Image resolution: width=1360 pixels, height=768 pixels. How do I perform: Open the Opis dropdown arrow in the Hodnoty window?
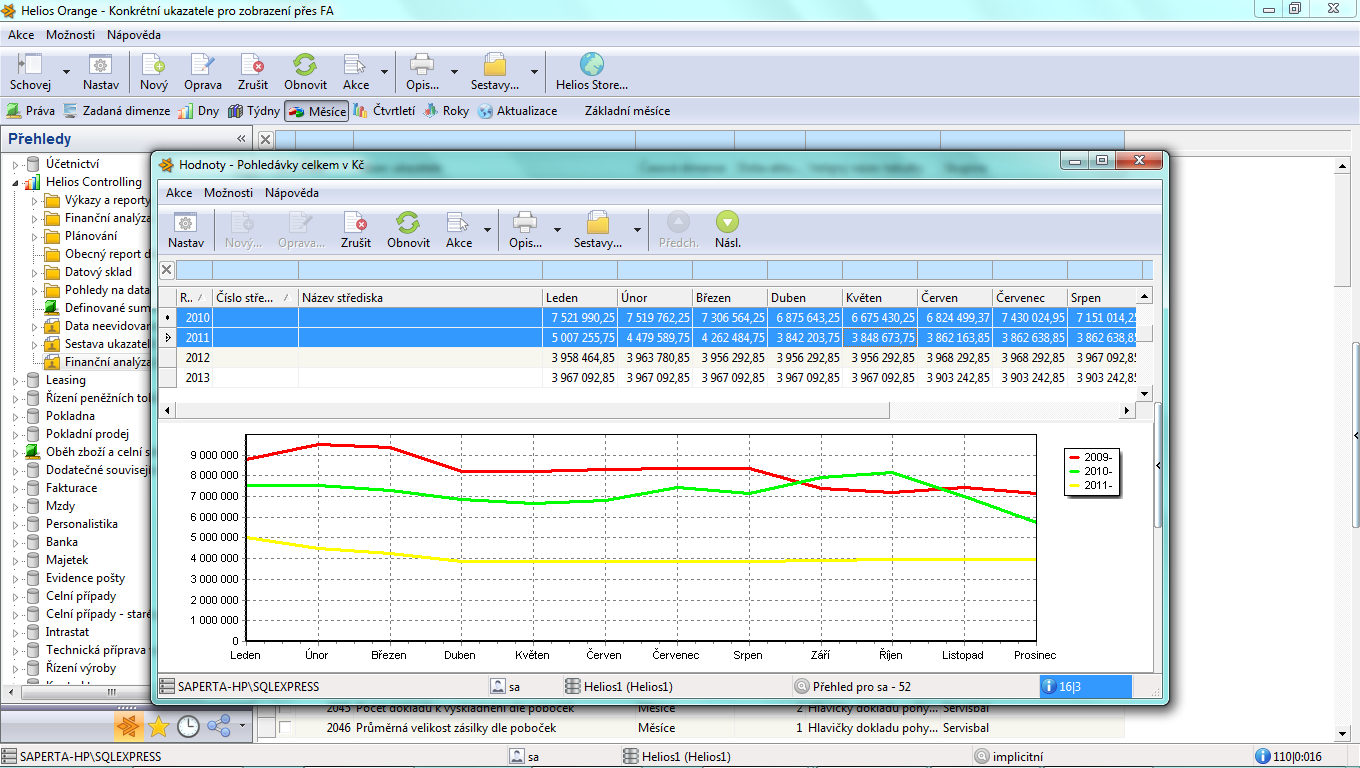point(555,229)
